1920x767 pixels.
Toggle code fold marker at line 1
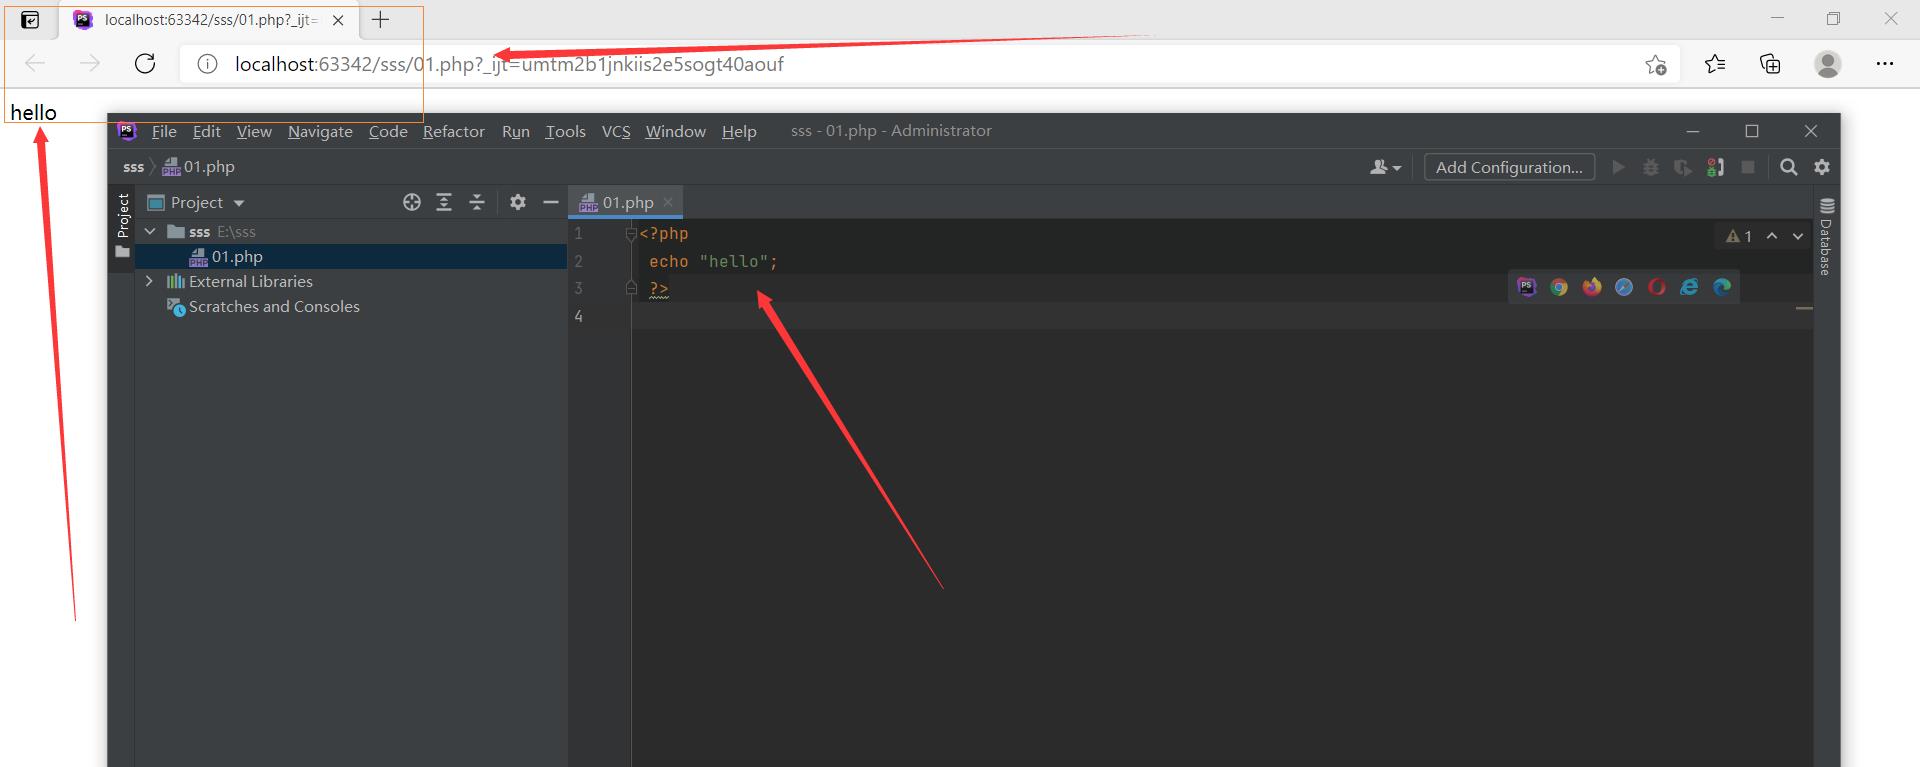631,233
